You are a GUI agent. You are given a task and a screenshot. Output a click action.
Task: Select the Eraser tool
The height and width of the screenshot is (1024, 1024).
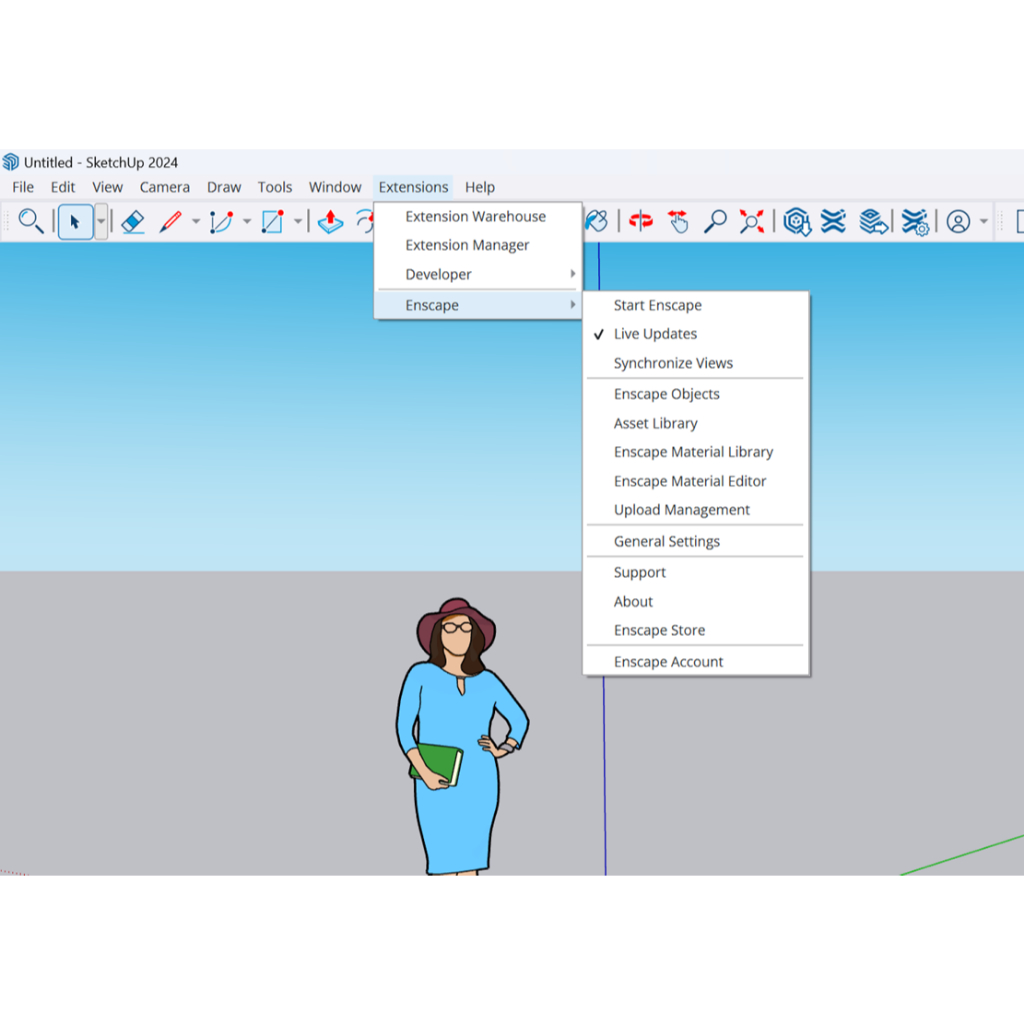click(133, 222)
